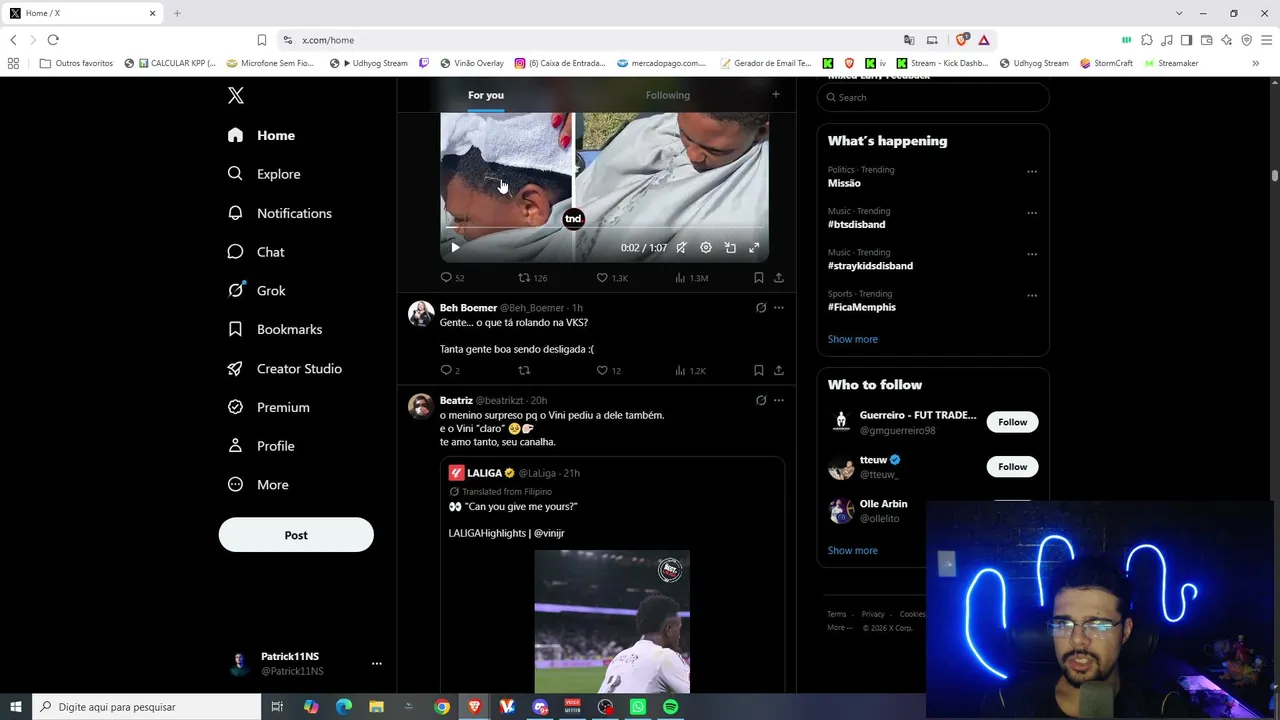Bookmark the video post
Image resolution: width=1280 pixels, height=720 pixels.
[759, 277]
